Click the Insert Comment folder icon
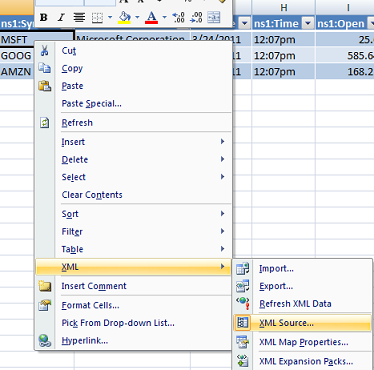Viewport: 374px width, 370px height. tap(45, 286)
